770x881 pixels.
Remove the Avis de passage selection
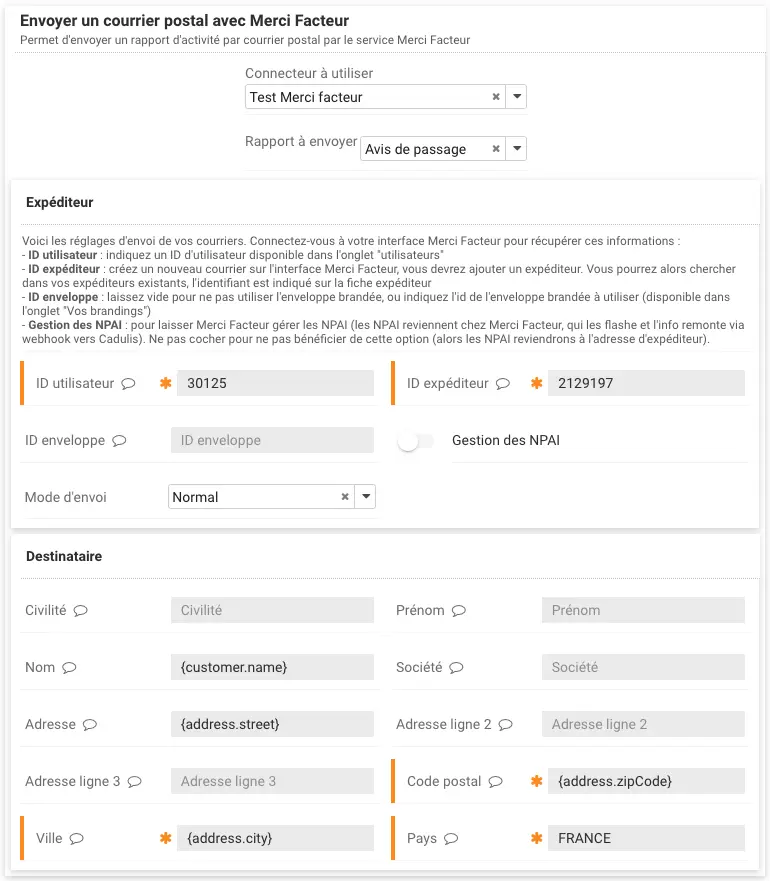tap(495, 148)
